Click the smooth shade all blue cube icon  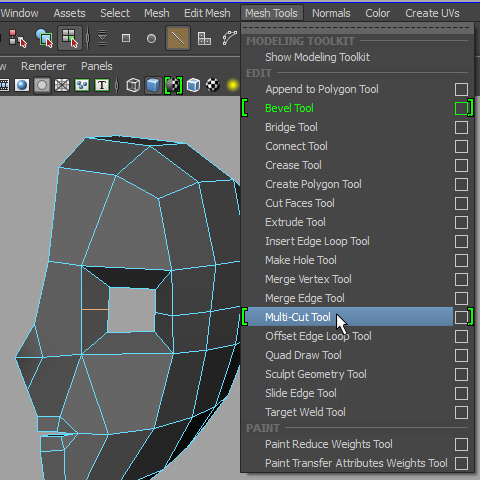(x=153, y=85)
